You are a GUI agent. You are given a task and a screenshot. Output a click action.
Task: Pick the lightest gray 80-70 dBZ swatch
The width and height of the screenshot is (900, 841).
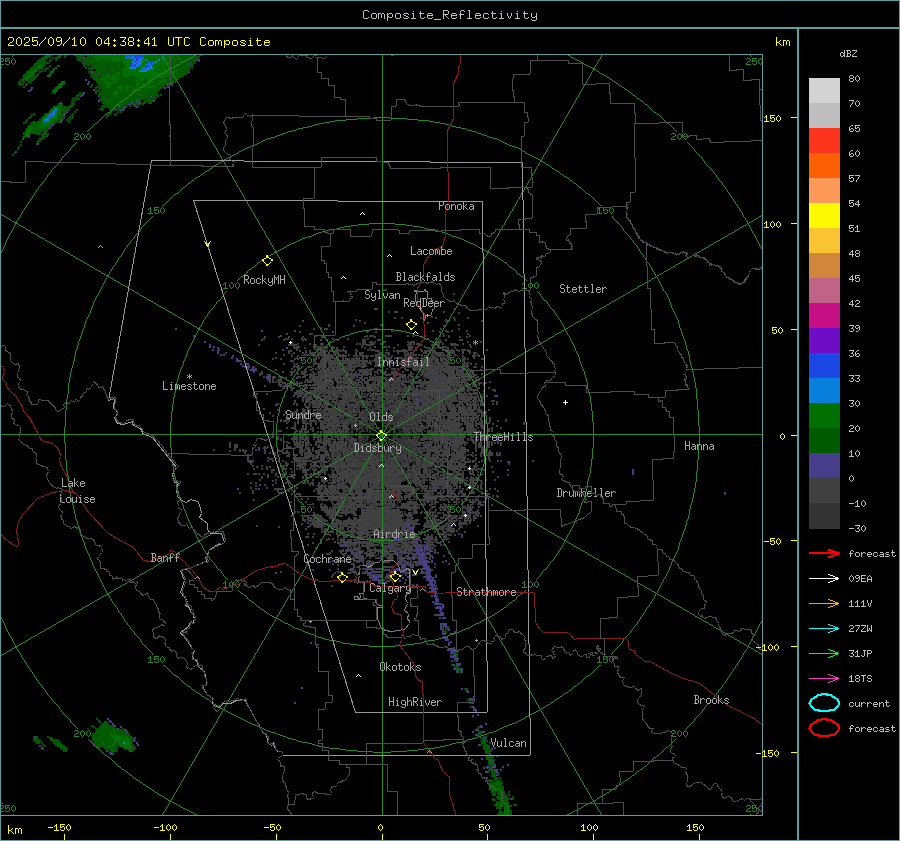[824, 91]
